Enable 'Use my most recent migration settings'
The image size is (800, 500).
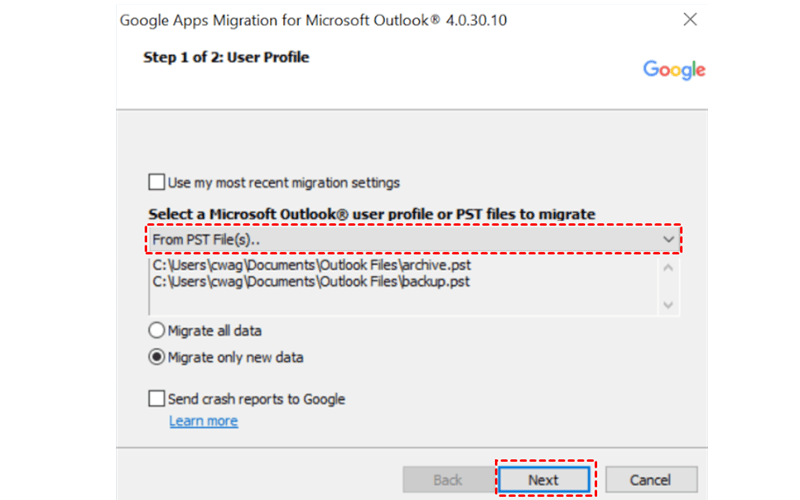pyautogui.click(x=156, y=182)
